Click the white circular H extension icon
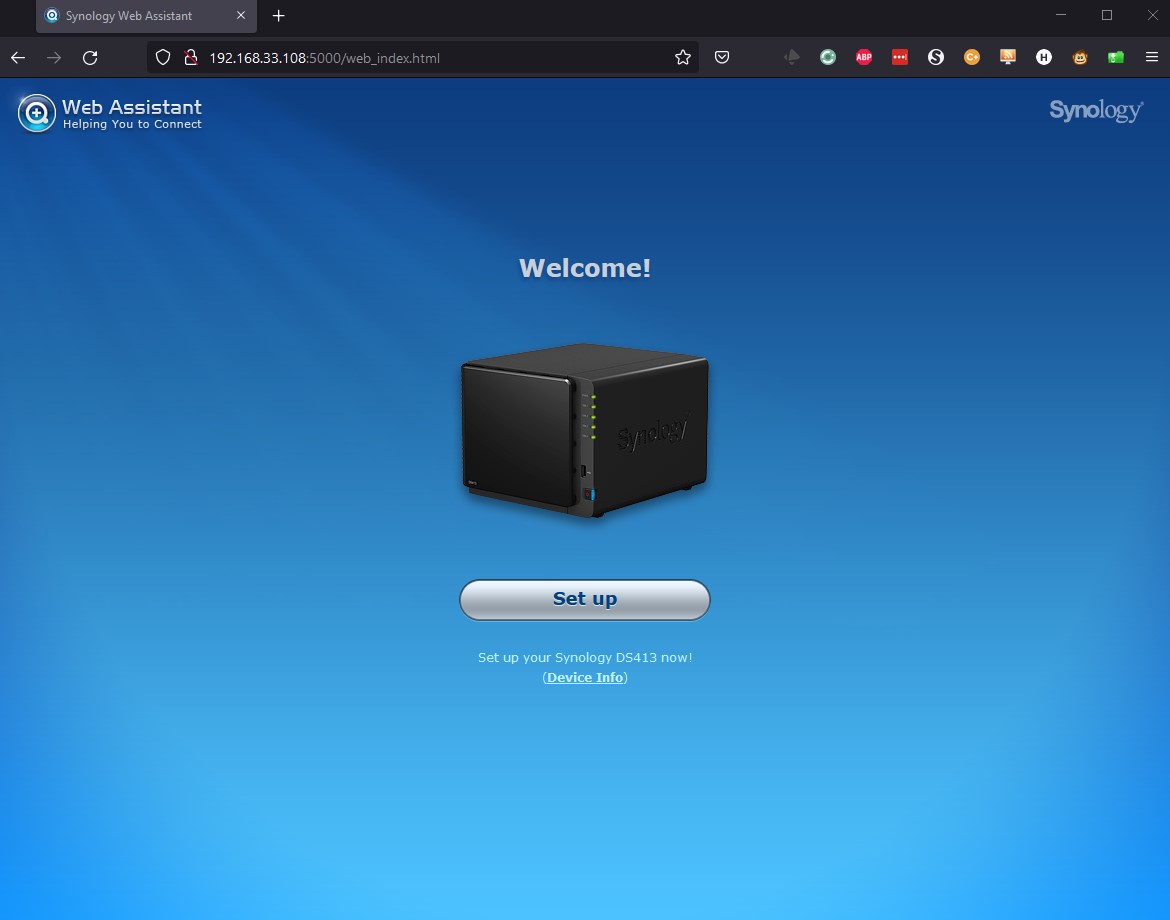This screenshot has width=1170, height=920. coord(1044,58)
